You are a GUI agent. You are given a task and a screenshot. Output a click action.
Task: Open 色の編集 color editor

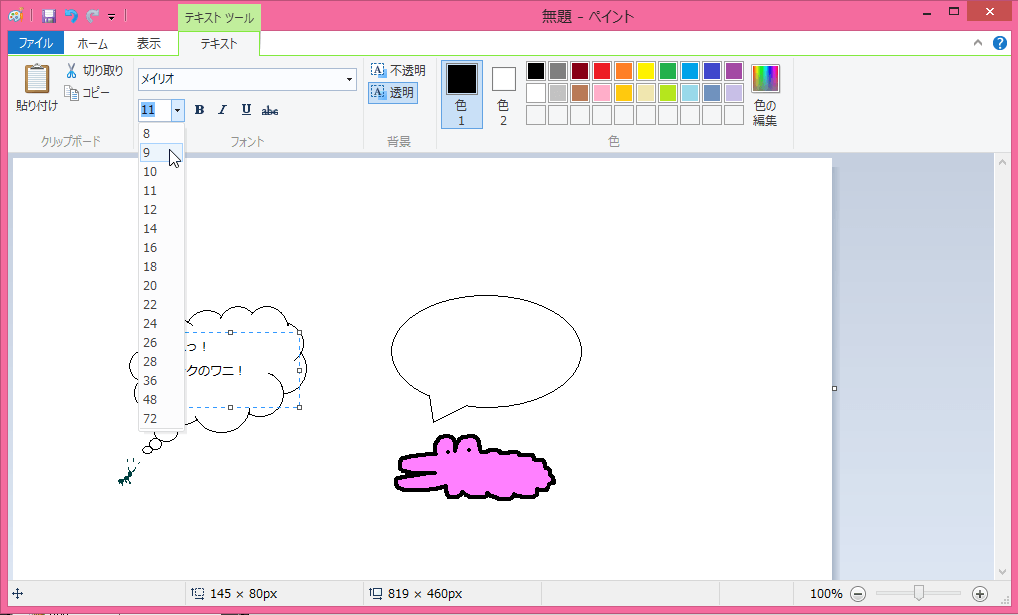[765, 95]
